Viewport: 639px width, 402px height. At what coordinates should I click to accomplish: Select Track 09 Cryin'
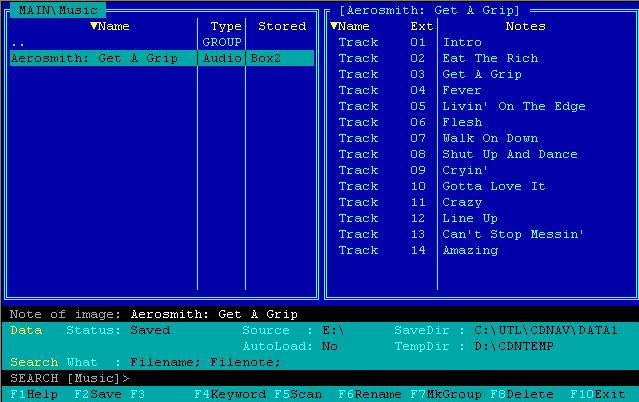(x=482, y=170)
